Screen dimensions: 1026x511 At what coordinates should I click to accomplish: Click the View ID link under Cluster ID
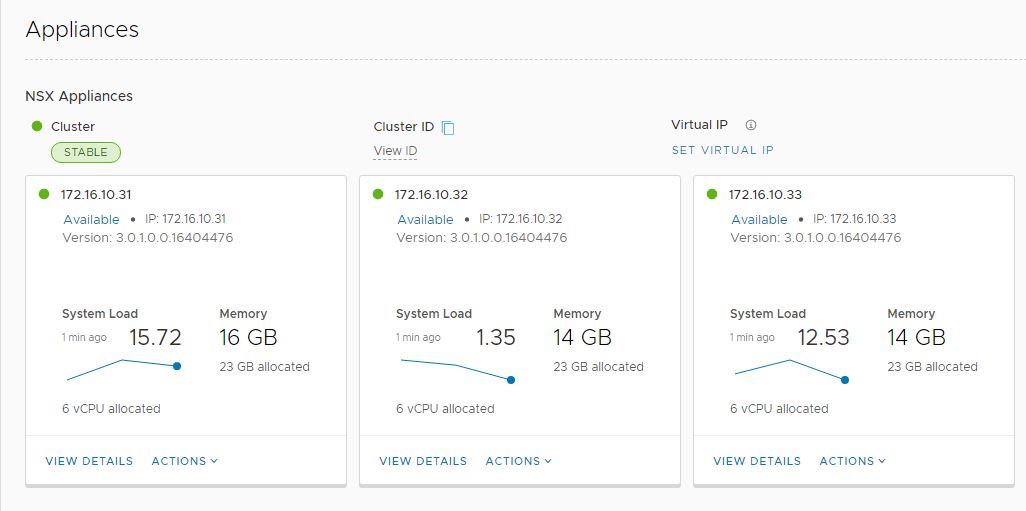(395, 151)
